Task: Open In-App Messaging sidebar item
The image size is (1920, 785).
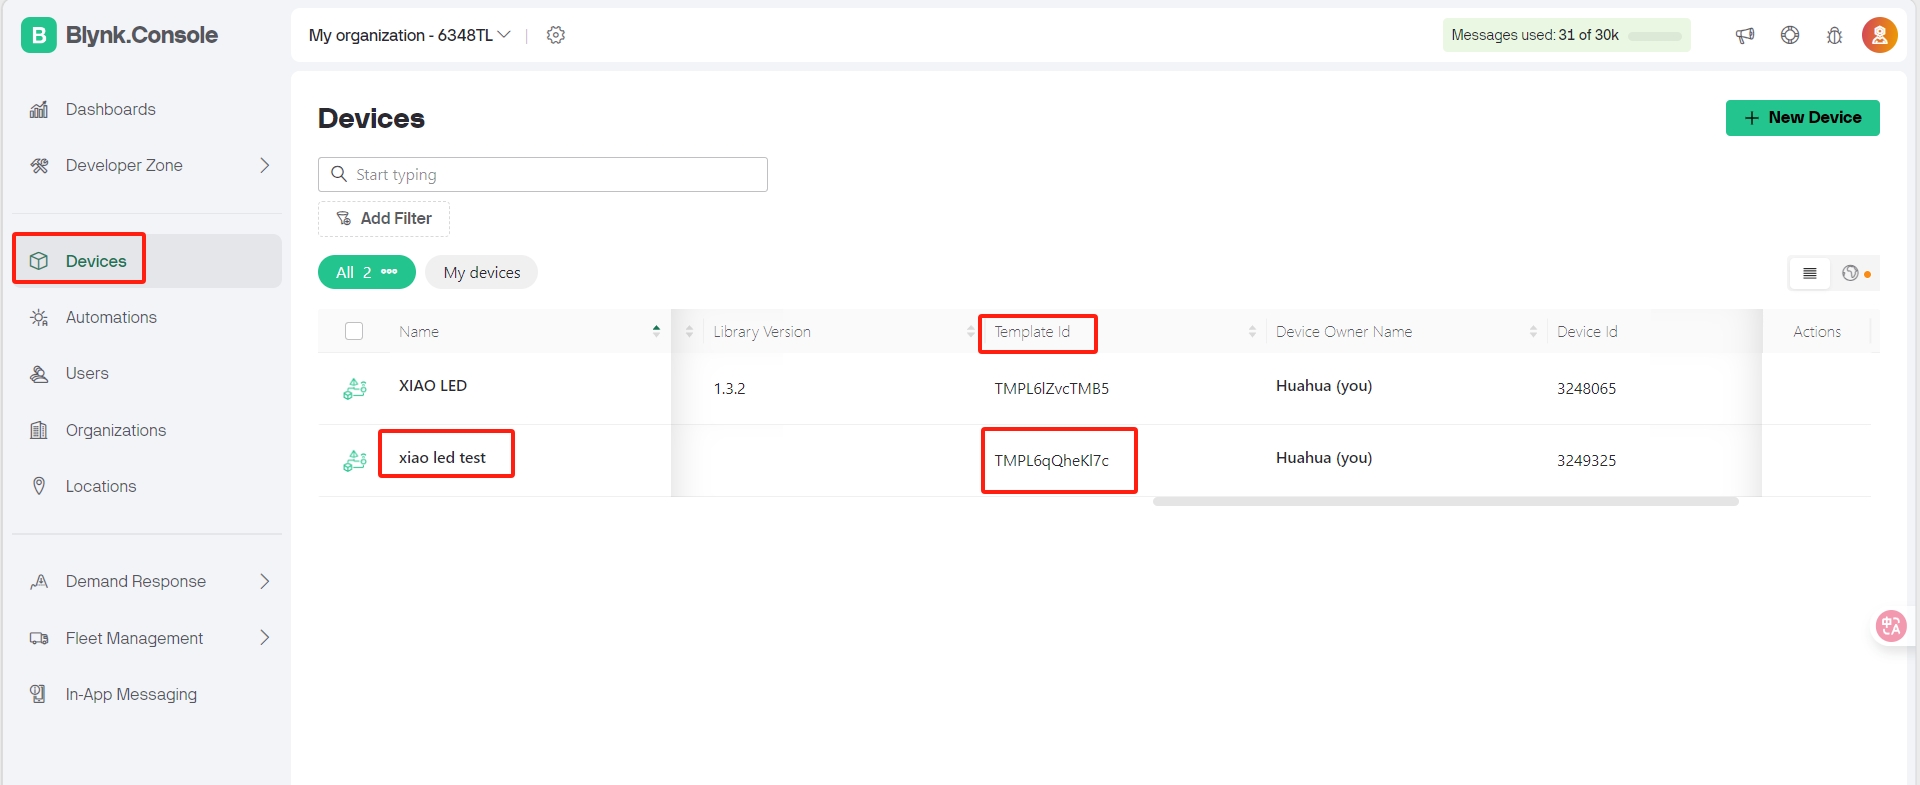Action: click(131, 694)
